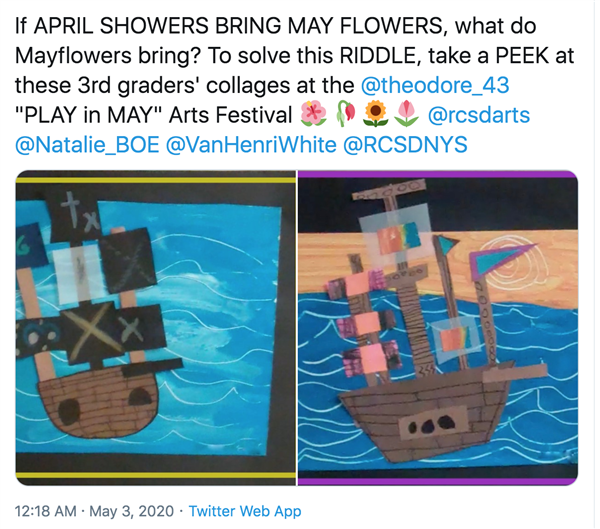The width and height of the screenshot is (600, 529).
Task: Open the @rcsdarts mention link
Action: click(479, 115)
